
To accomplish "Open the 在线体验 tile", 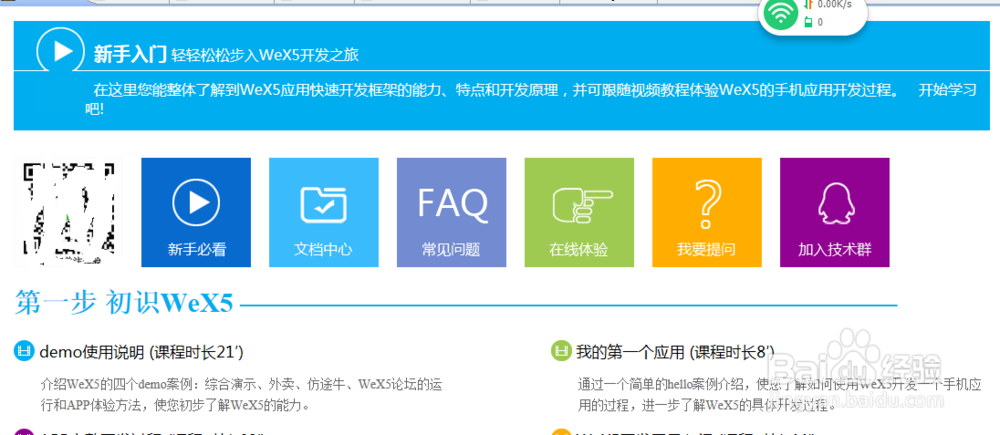I will click(x=579, y=212).
